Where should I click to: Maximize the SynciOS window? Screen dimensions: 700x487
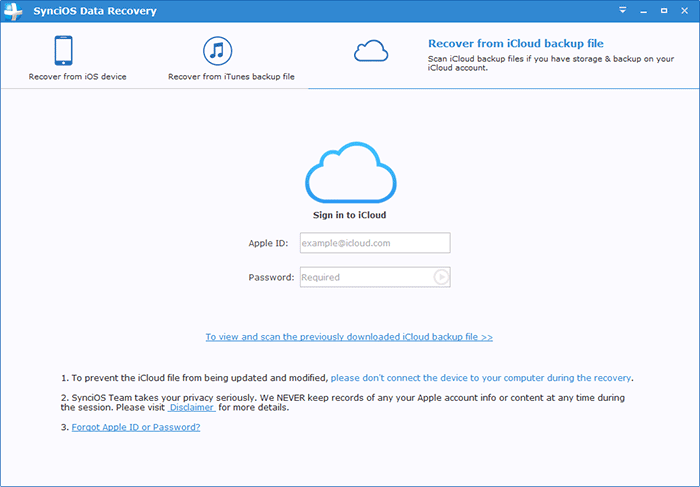pos(664,11)
